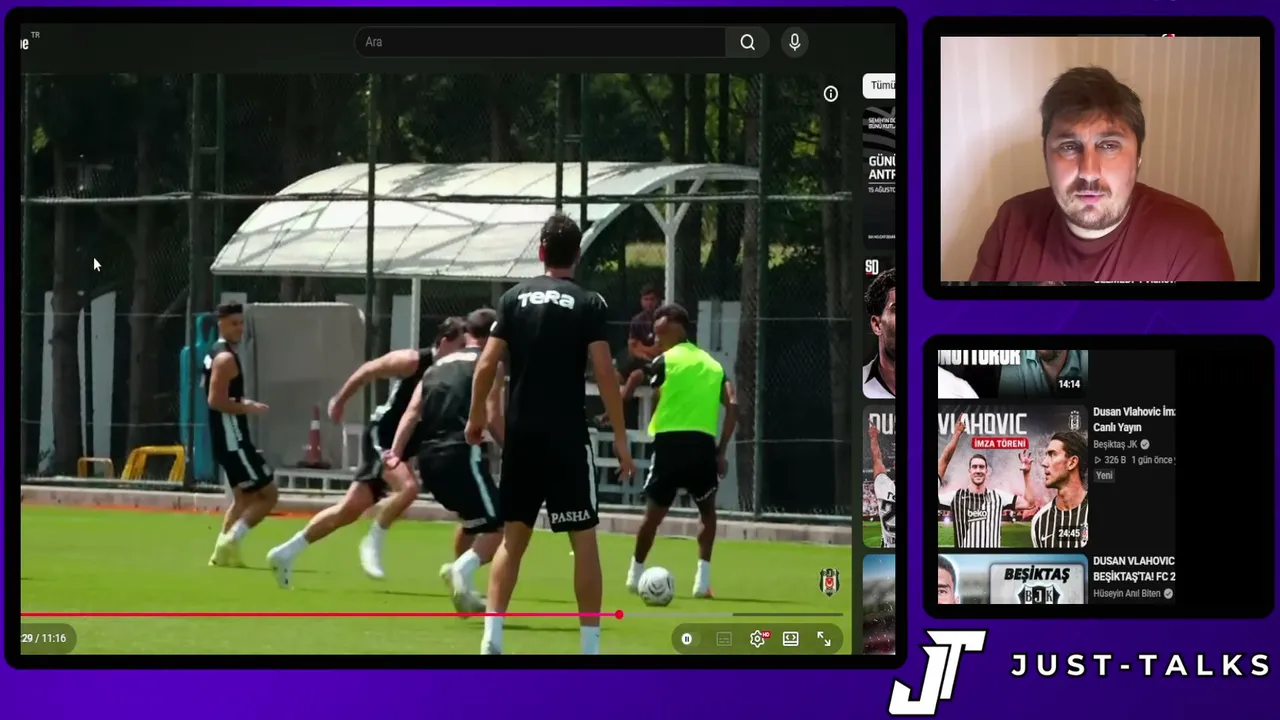
Task: Select the Tümü filter chip
Action: (880, 86)
